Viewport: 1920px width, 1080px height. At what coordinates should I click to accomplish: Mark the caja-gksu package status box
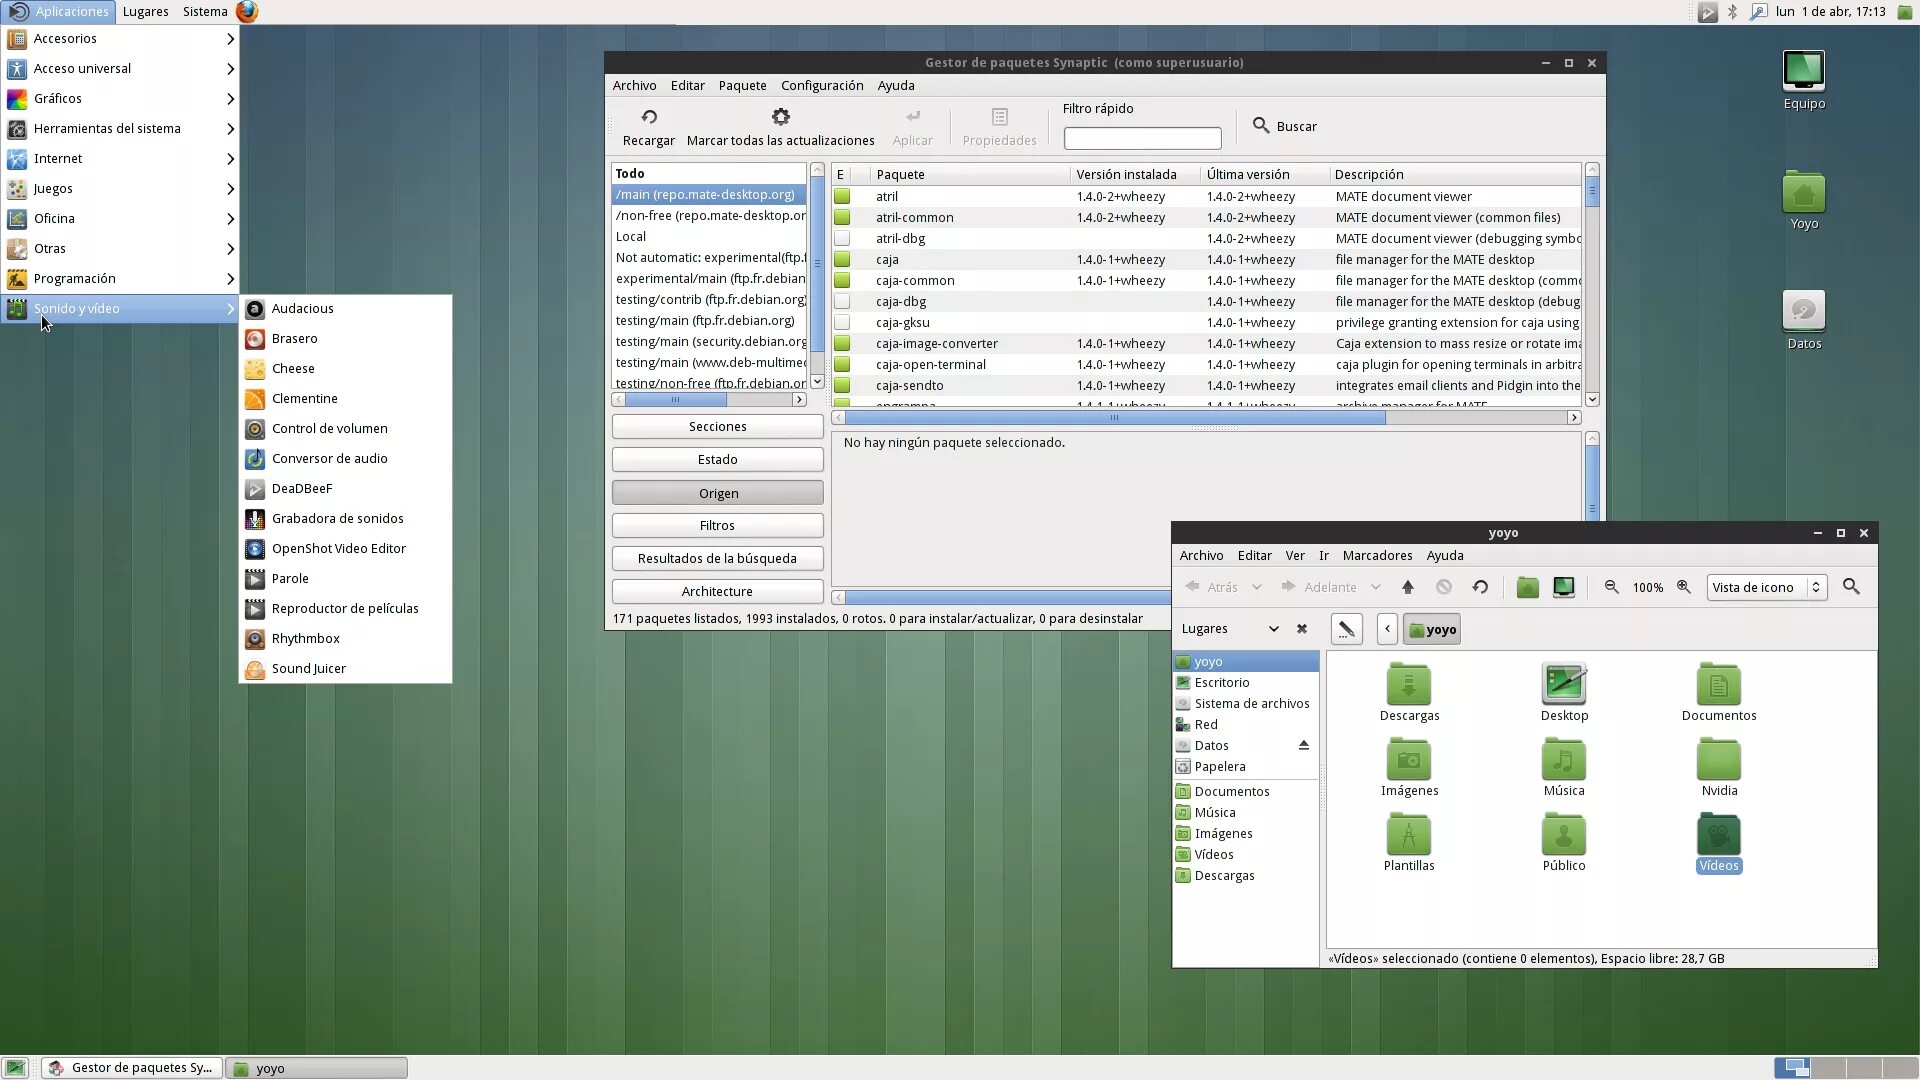pyautogui.click(x=842, y=322)
